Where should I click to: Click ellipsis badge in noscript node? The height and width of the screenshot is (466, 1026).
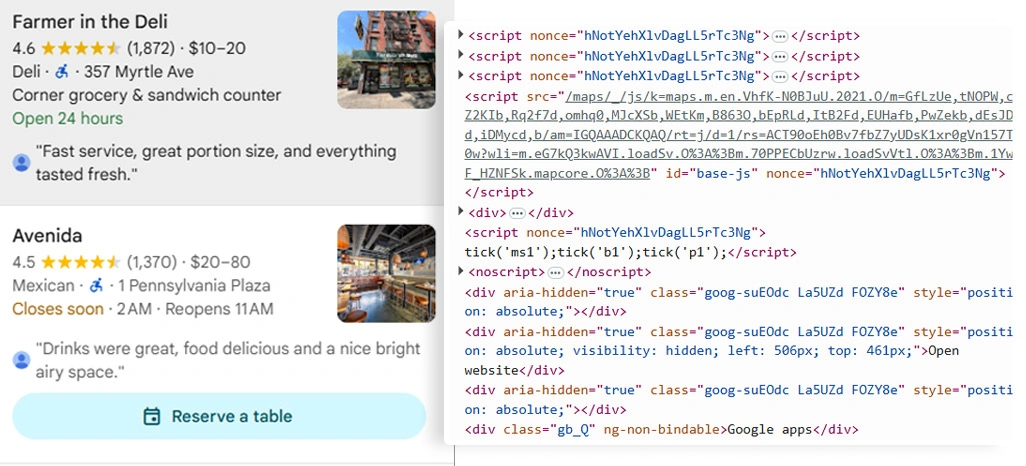pos(556,272)
